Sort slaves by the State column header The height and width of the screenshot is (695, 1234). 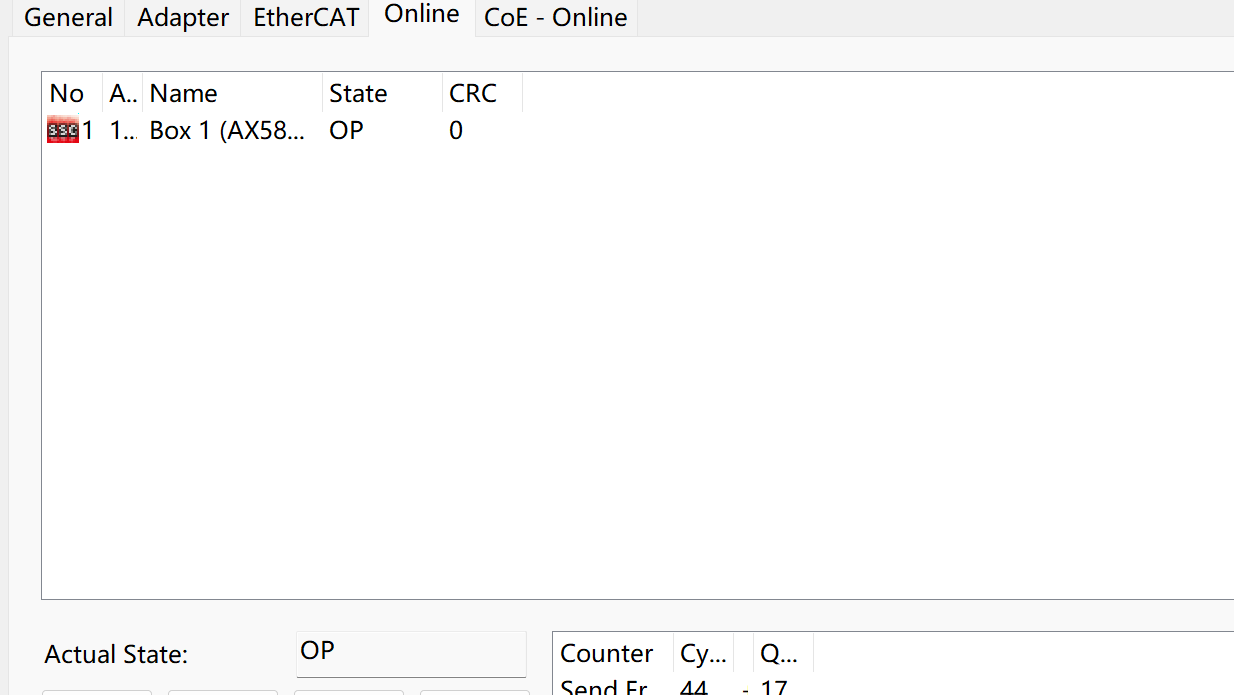(359, 93)
